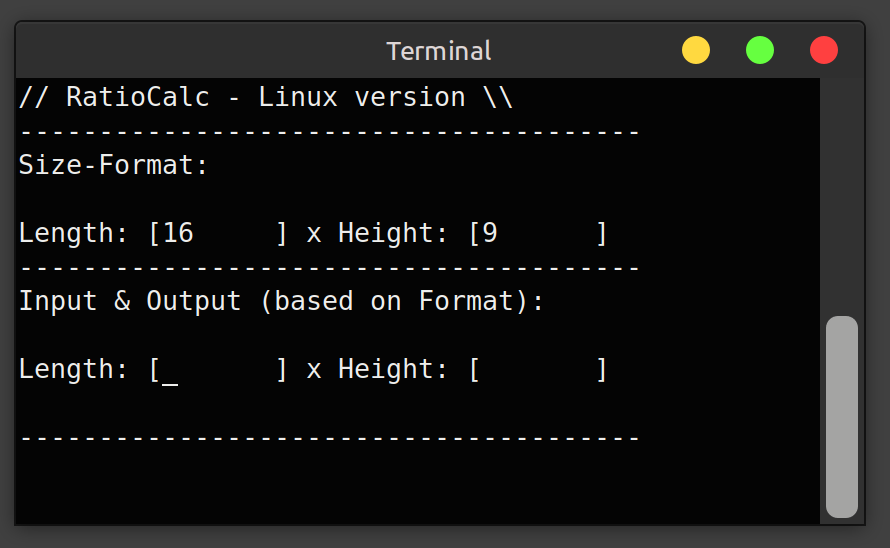
Task: Click the green maximize window button
Action: click(760, 50)
